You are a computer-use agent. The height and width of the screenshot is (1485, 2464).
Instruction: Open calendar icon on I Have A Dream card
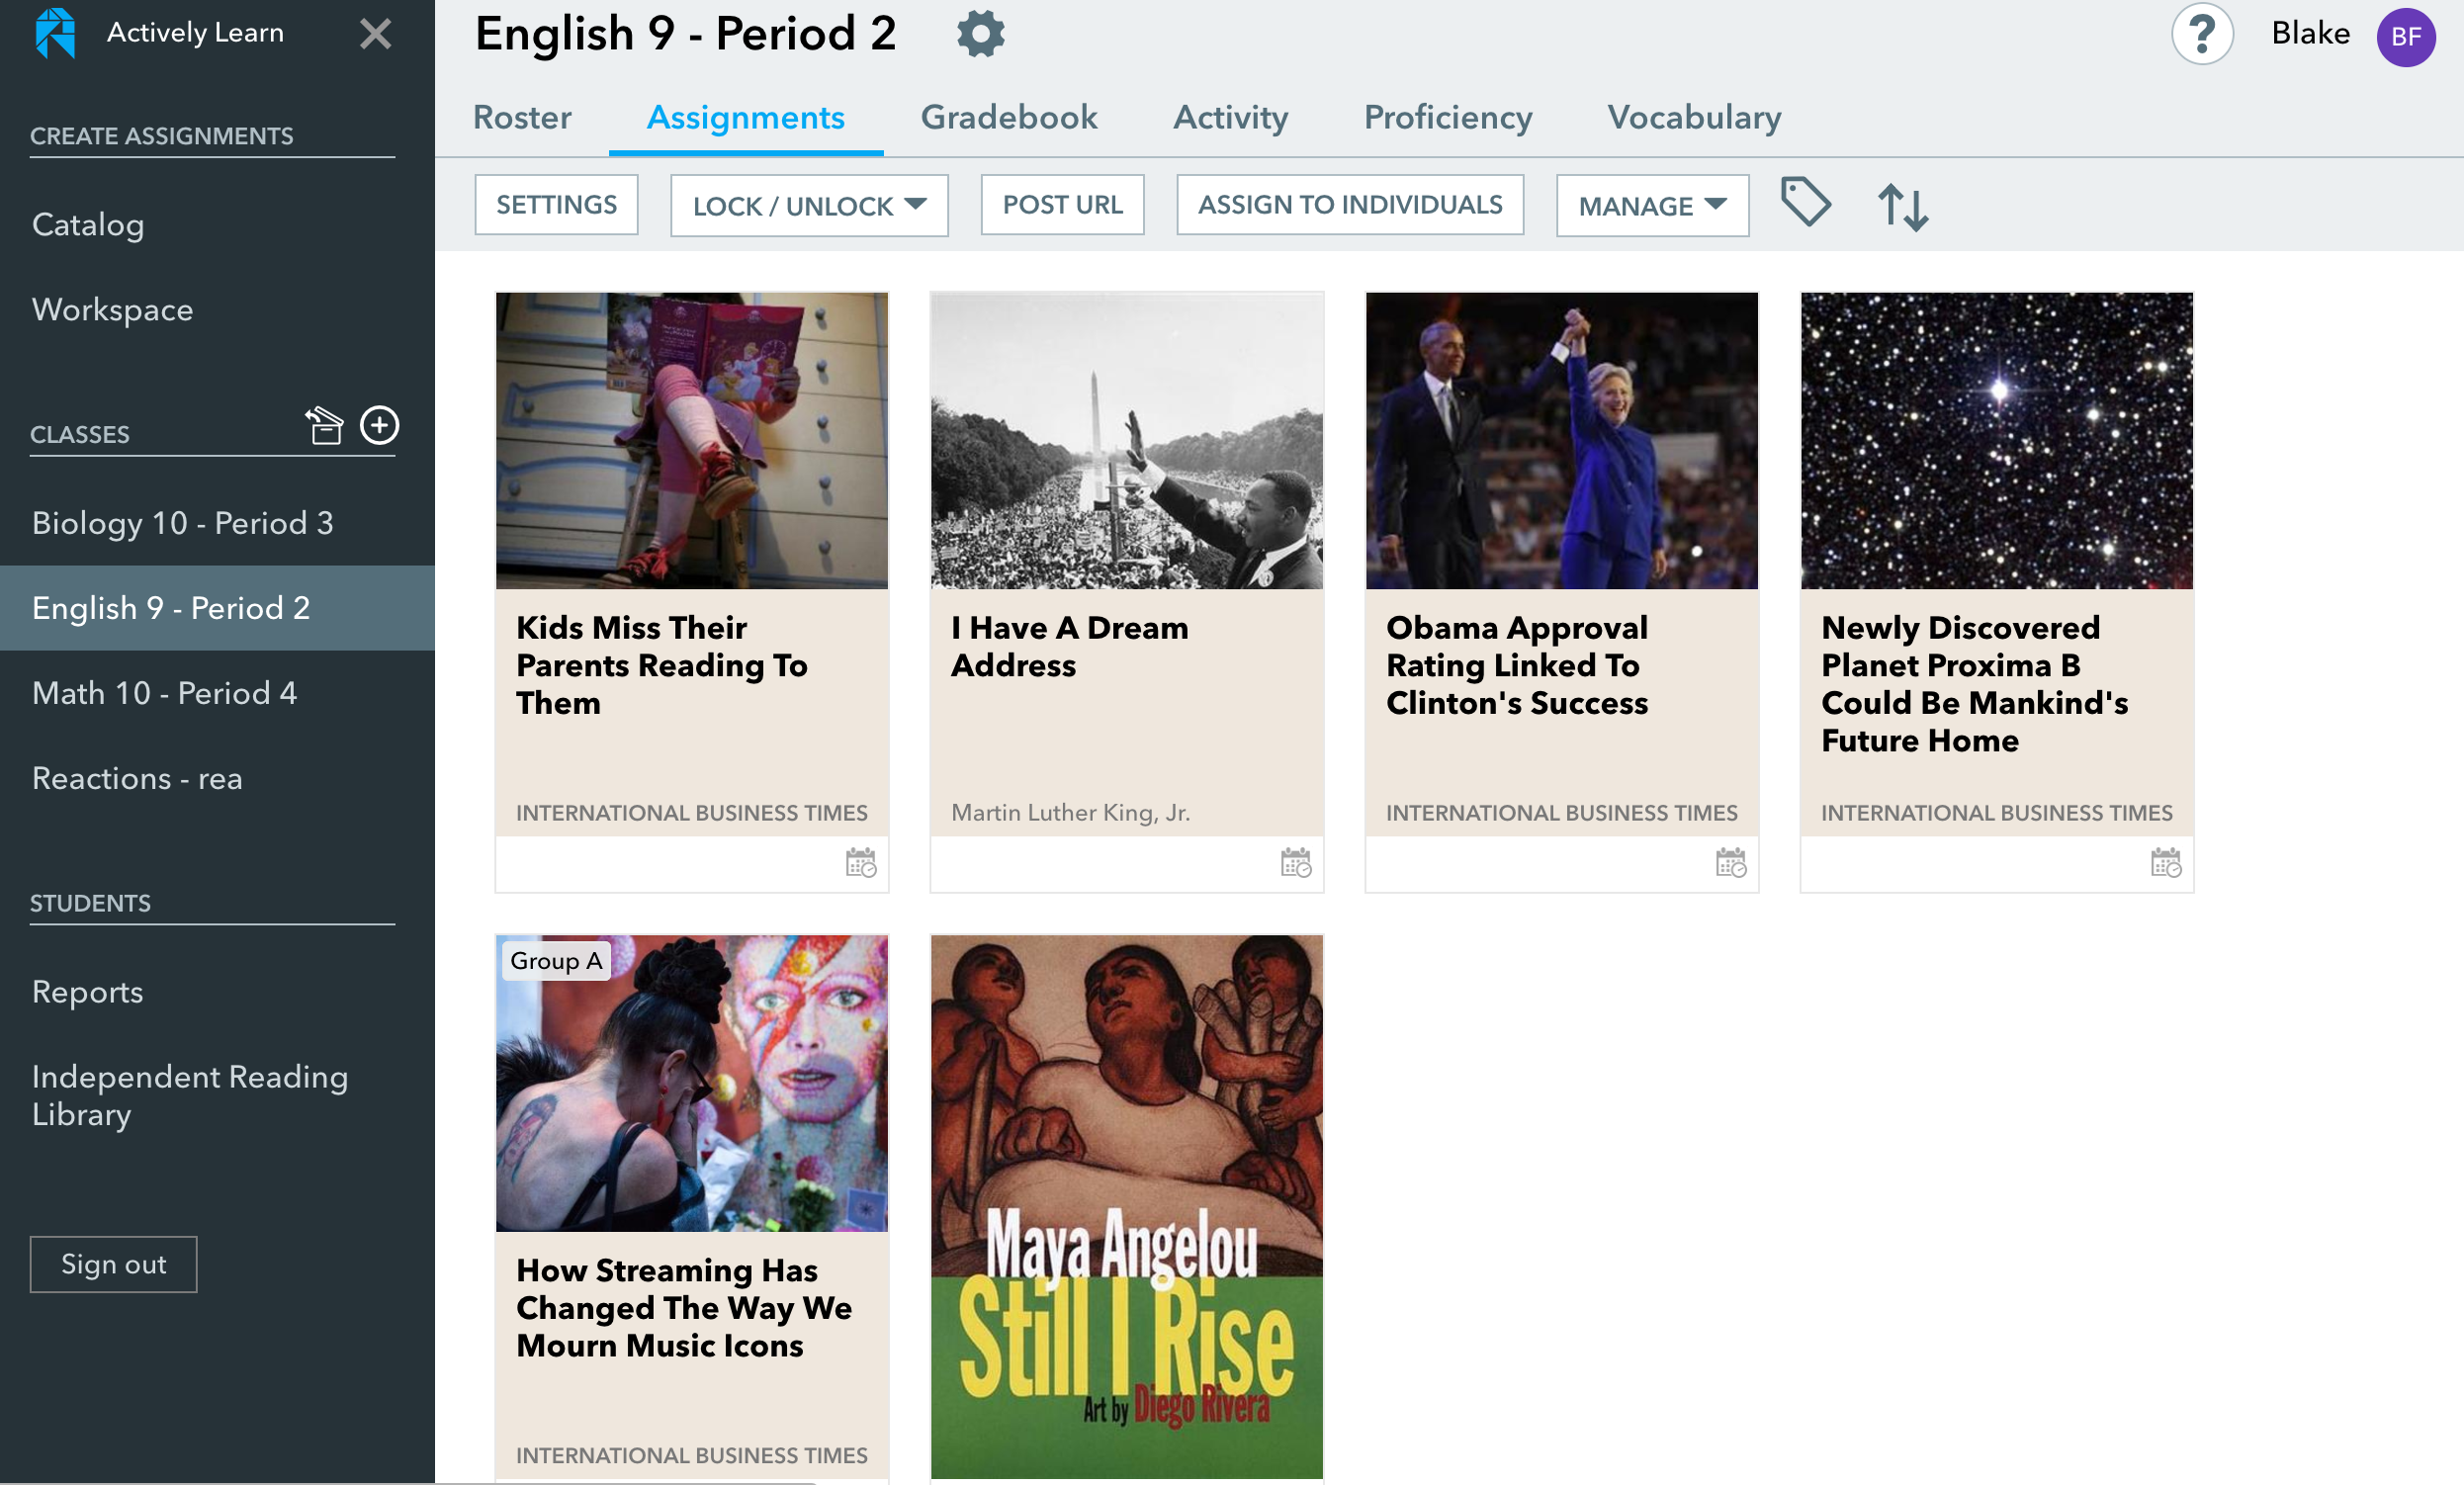pos(1295,862)
